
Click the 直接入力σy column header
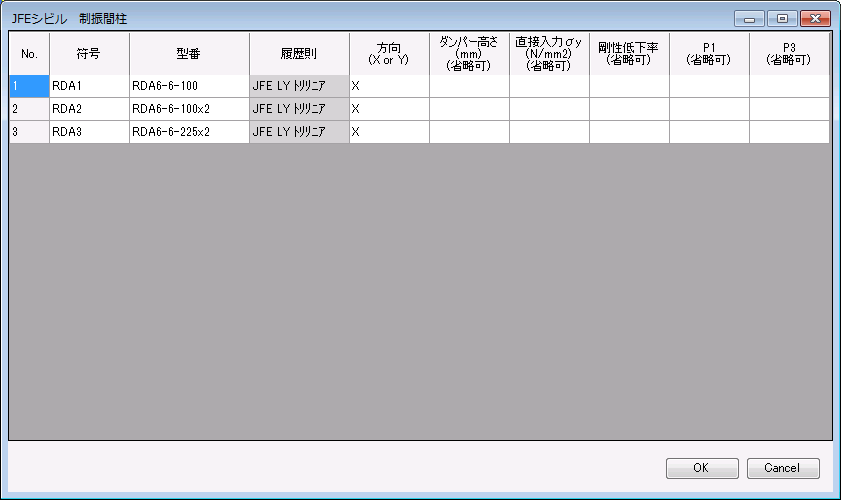coord(549,54)
